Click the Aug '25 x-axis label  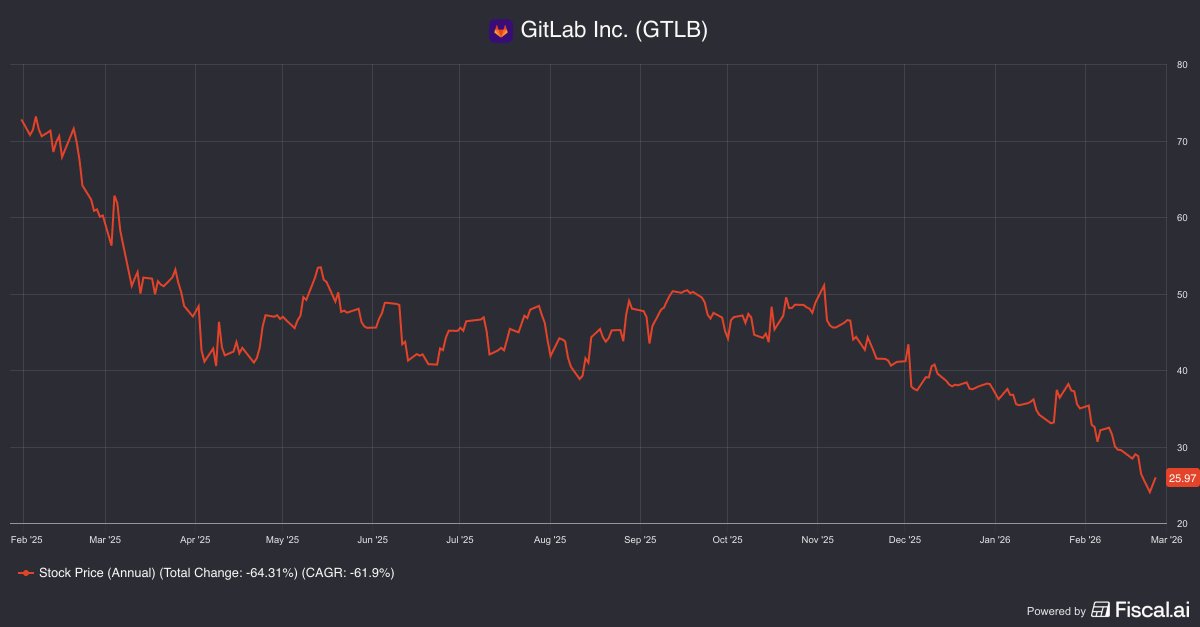pyautogui.click(x=550, y=539)
